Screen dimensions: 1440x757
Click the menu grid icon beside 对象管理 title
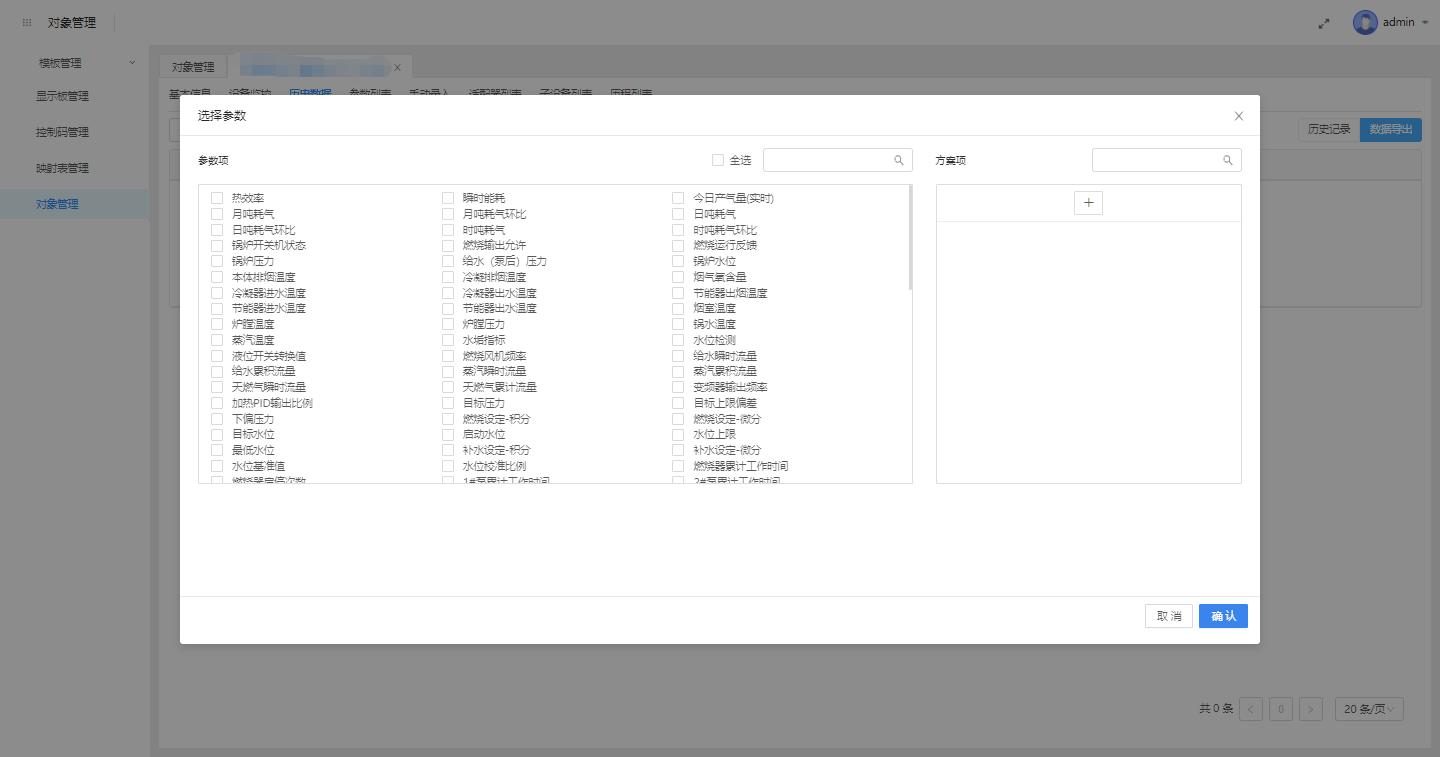pos(27,22)
